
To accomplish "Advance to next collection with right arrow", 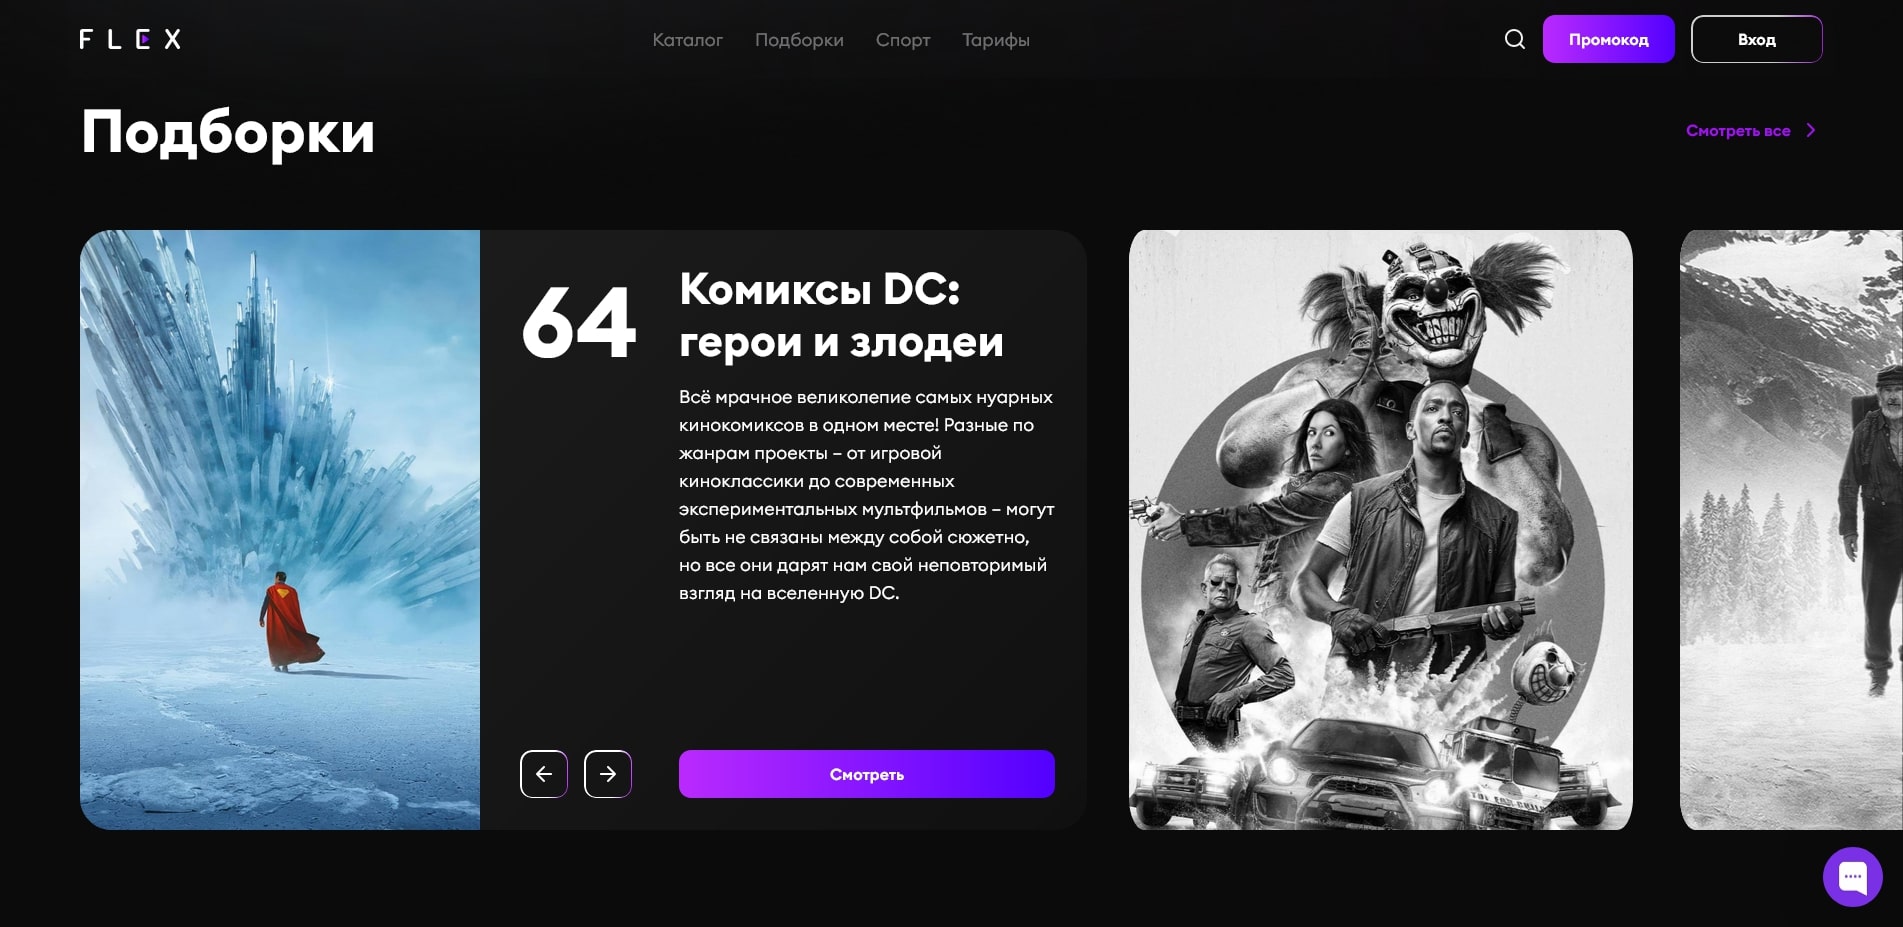I will 608,774.
